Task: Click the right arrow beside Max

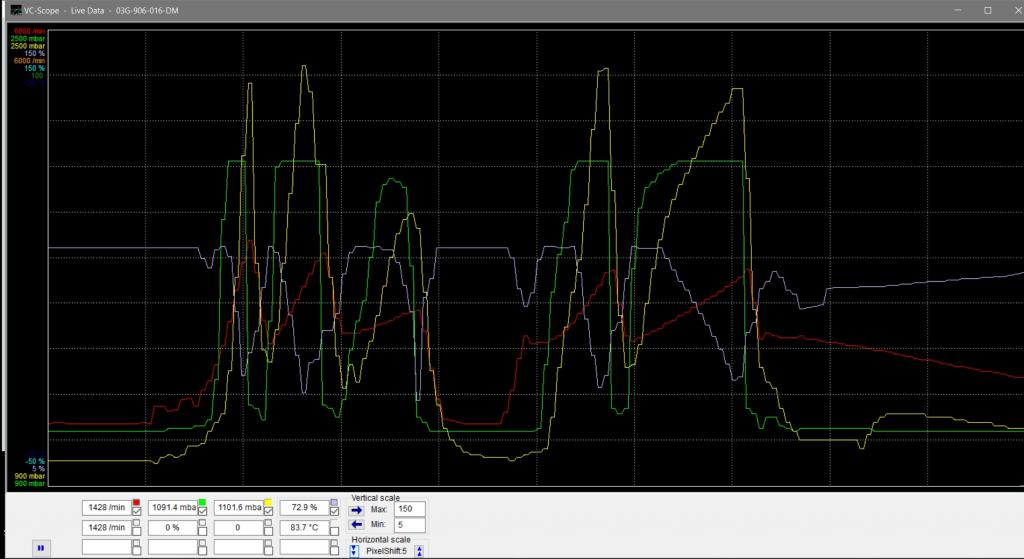Action: coord(356,510)
